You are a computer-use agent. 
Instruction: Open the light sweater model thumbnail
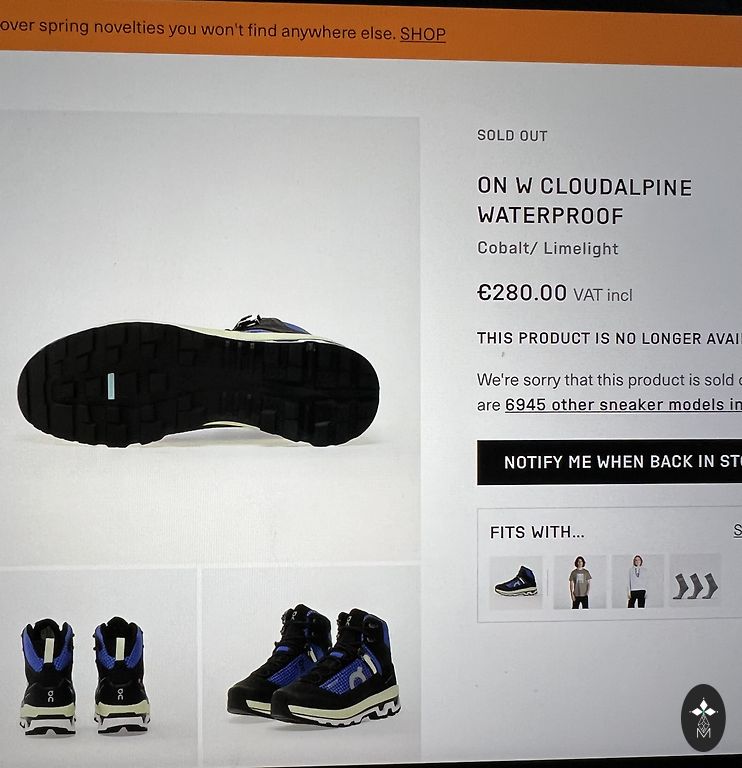click(637, 581)
